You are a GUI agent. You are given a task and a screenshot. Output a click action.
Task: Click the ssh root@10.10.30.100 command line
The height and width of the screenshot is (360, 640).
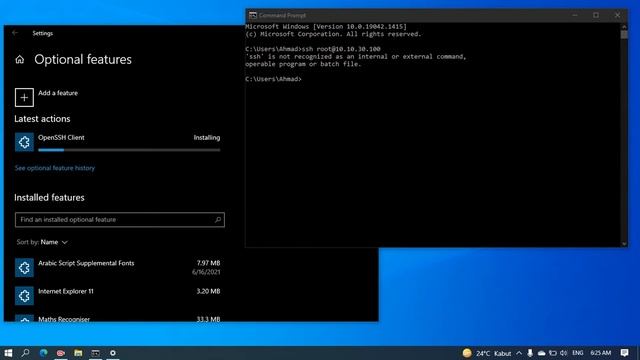click(x=313, y=49)
